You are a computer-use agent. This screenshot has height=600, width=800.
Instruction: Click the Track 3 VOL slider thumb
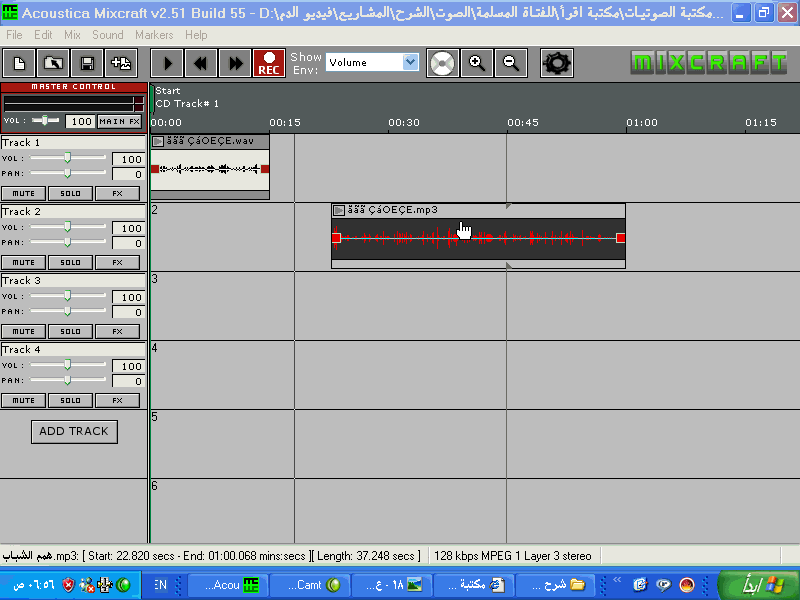coord(67,296)
